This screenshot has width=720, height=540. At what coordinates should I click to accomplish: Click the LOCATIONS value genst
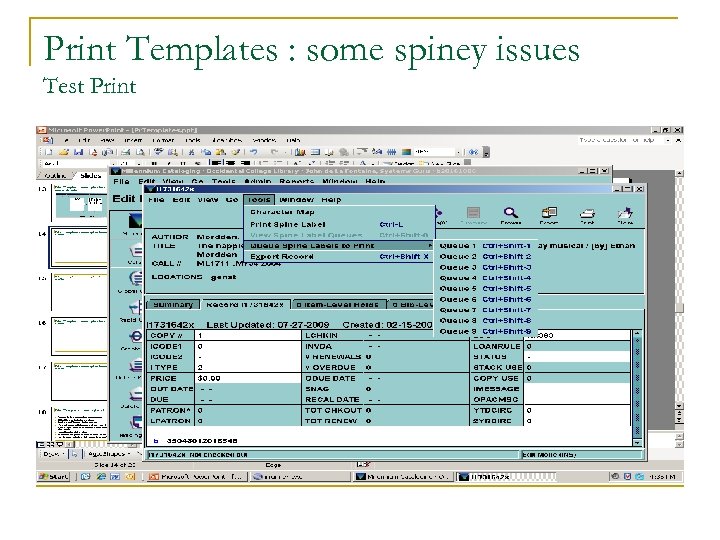224,277
